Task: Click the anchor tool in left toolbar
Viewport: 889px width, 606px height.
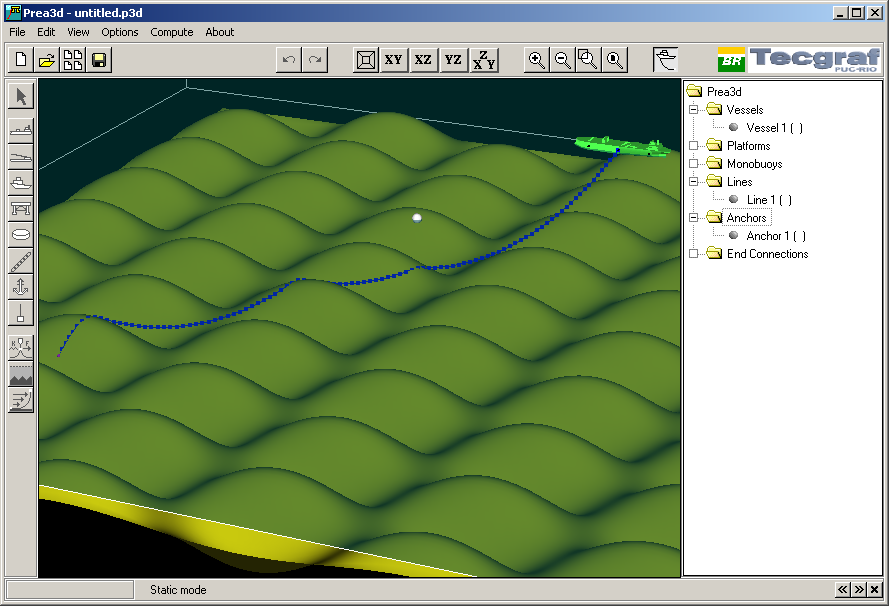Action: 21,287
